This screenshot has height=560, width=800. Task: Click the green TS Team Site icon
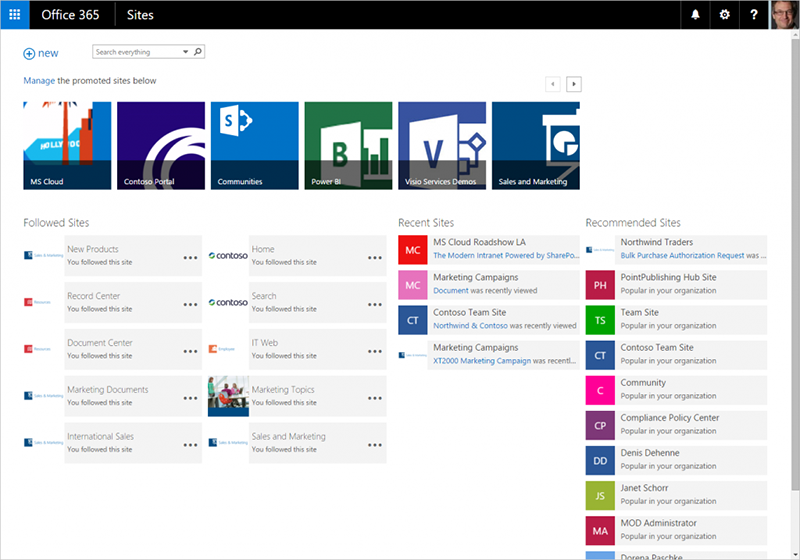tap(600, 320)
